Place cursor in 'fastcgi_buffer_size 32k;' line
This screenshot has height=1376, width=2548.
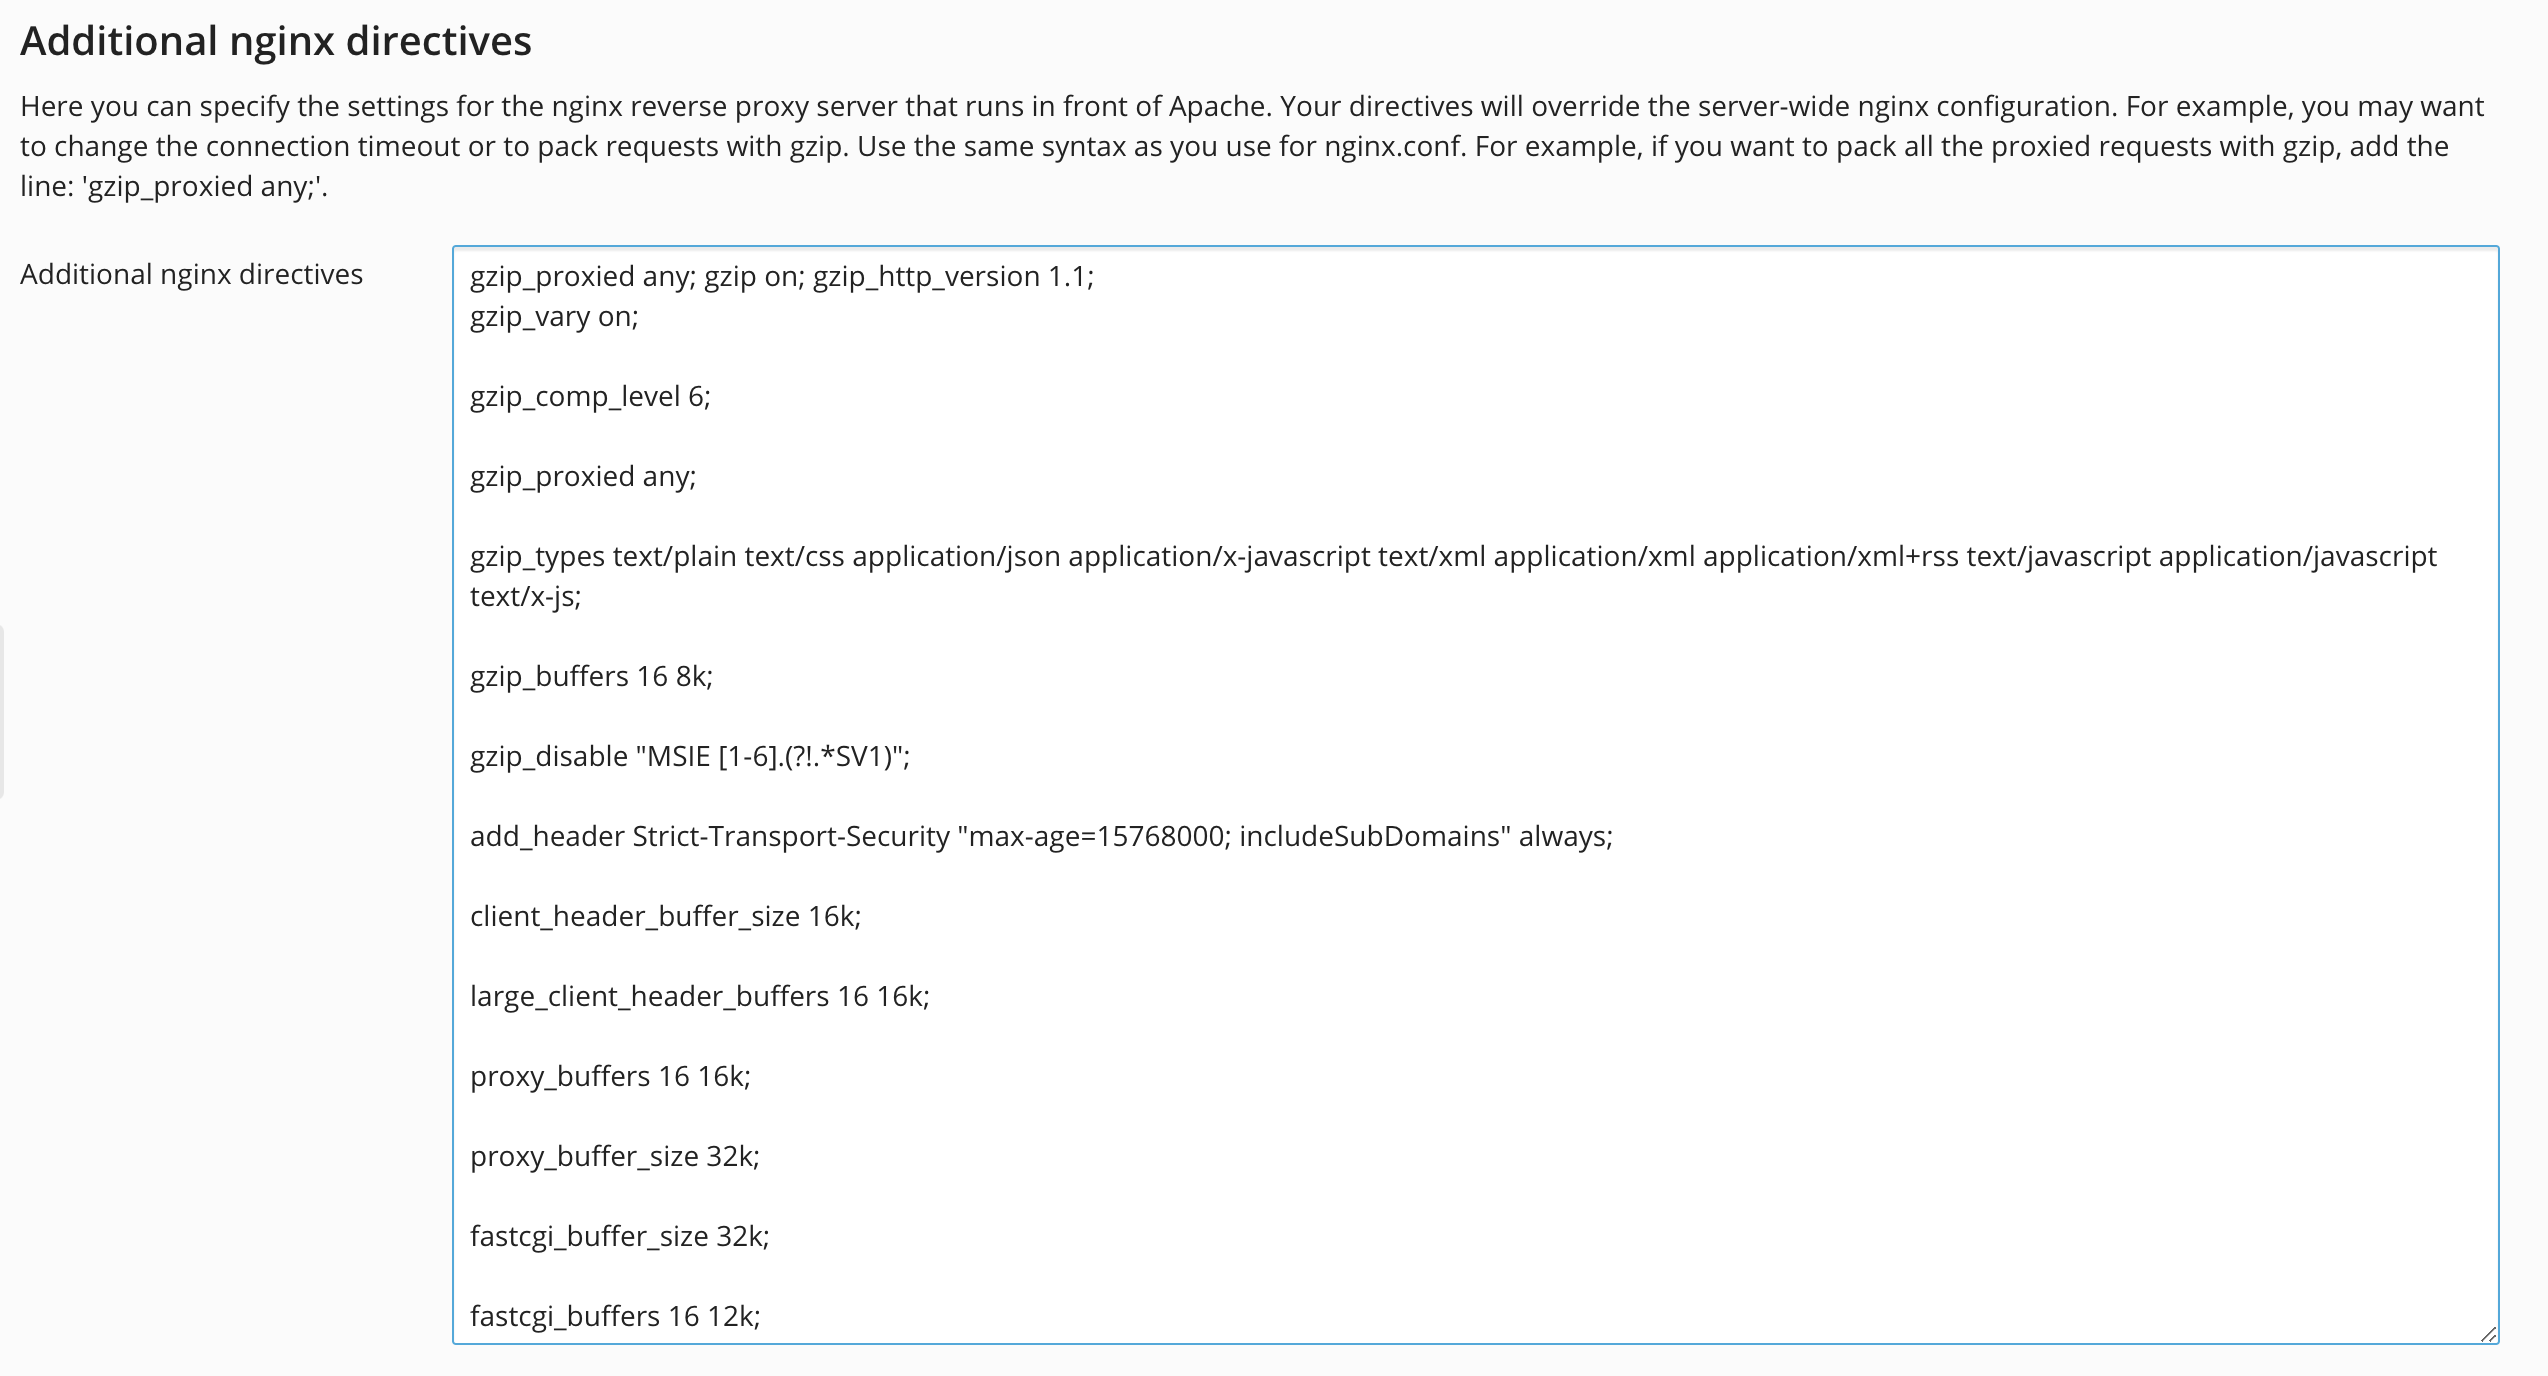[x=619, y=1237]
